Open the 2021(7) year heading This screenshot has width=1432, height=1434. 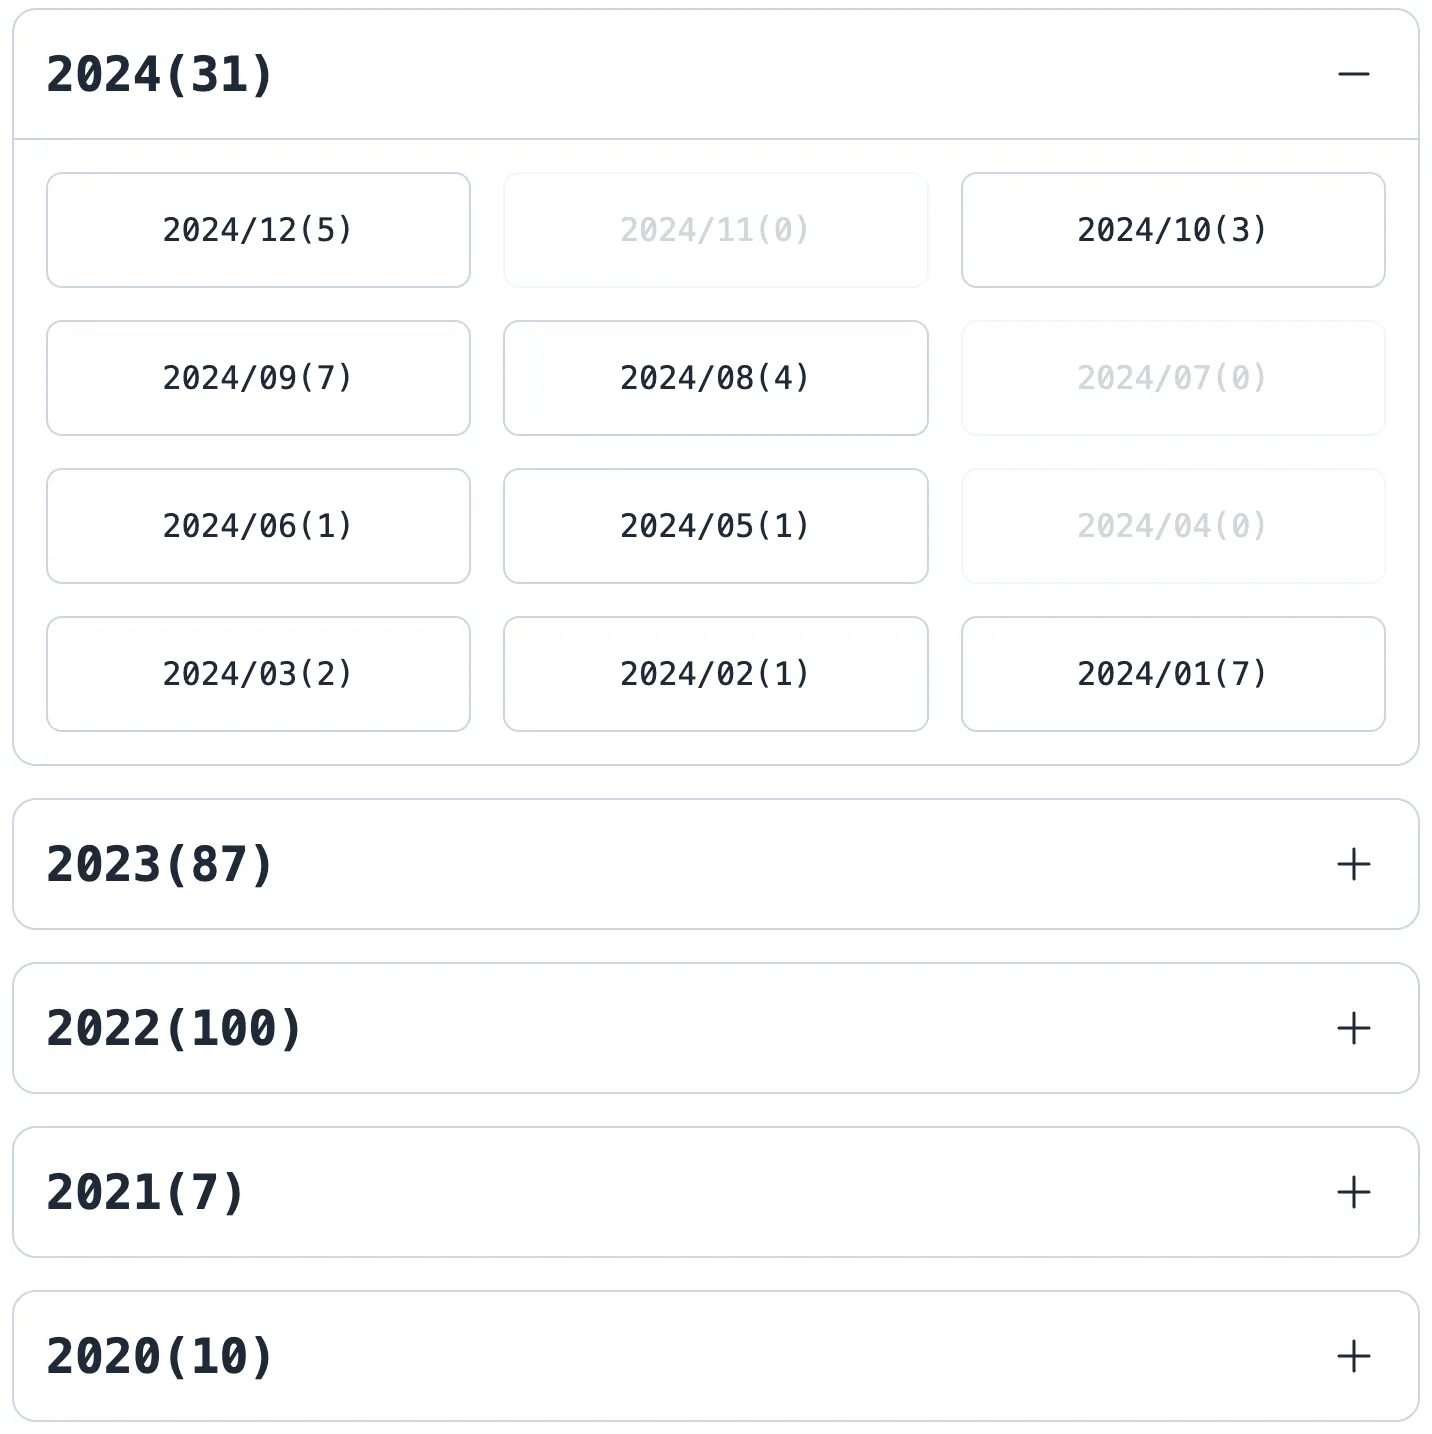(146, 1192)
